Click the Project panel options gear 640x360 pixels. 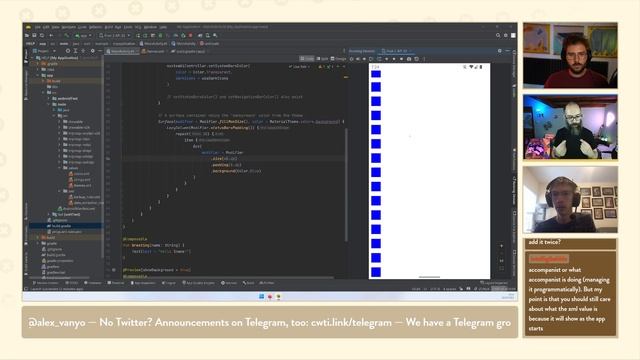93,51
